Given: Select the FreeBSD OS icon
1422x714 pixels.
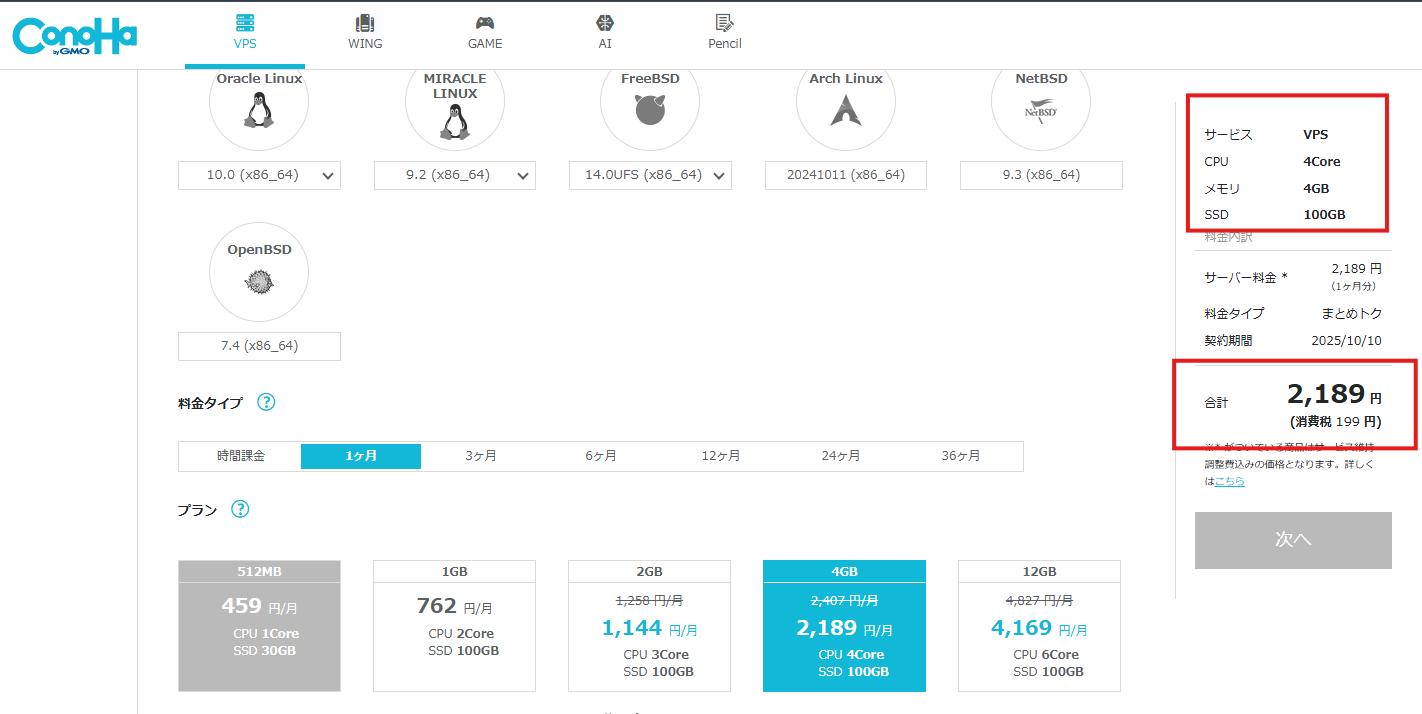Looking at the screenshot, I should (650, 110).
